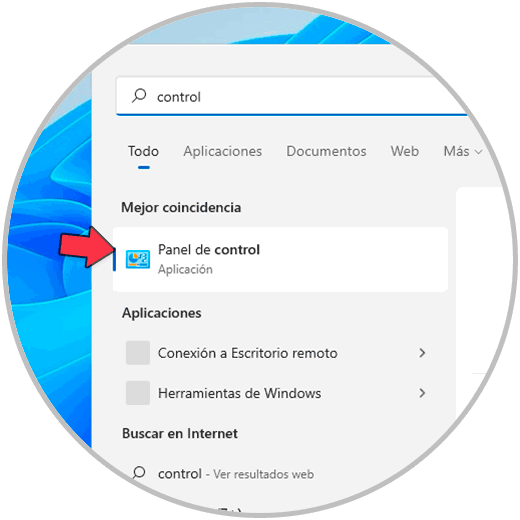This screenshot has width=520, height=520.
Task: Click the magnifier icon in search box
Action: (139, 96)
